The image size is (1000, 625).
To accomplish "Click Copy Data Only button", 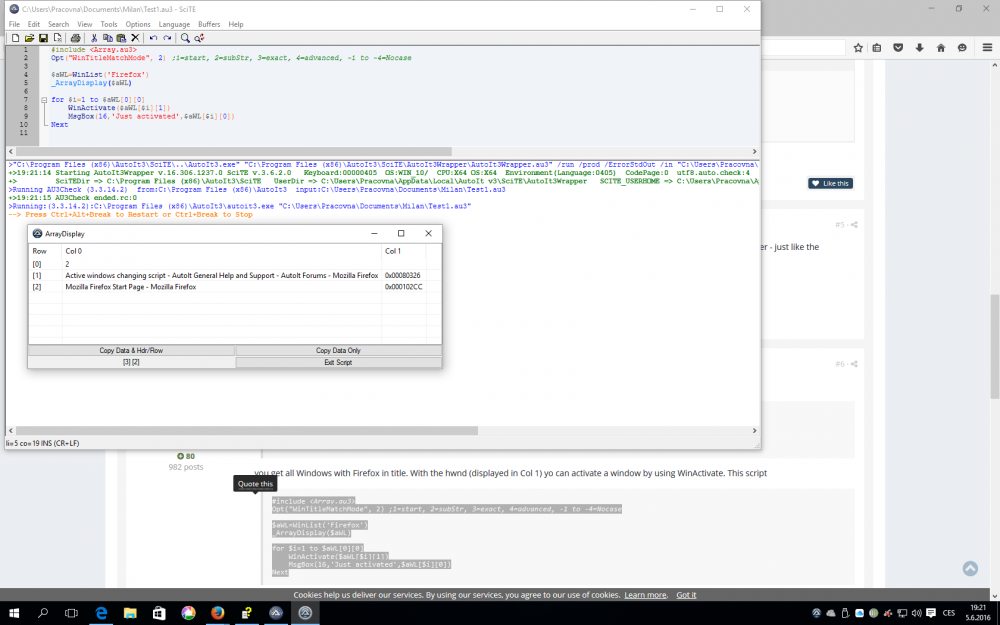I will click(338, 350).
